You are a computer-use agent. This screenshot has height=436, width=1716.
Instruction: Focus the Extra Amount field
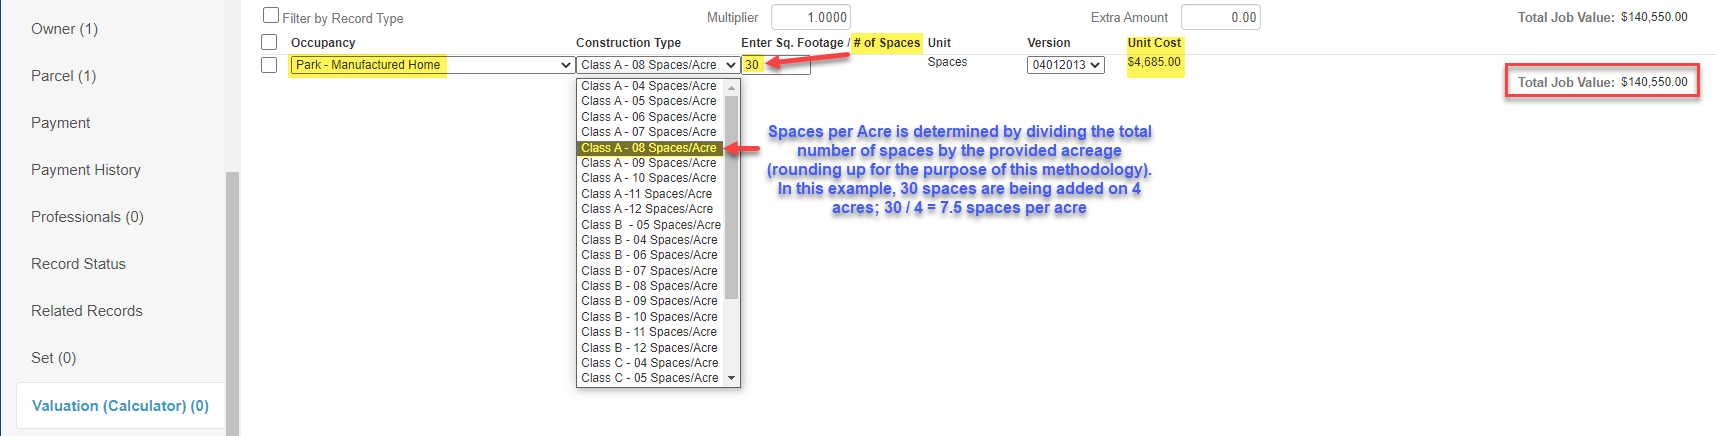(x=1220, y=17)
